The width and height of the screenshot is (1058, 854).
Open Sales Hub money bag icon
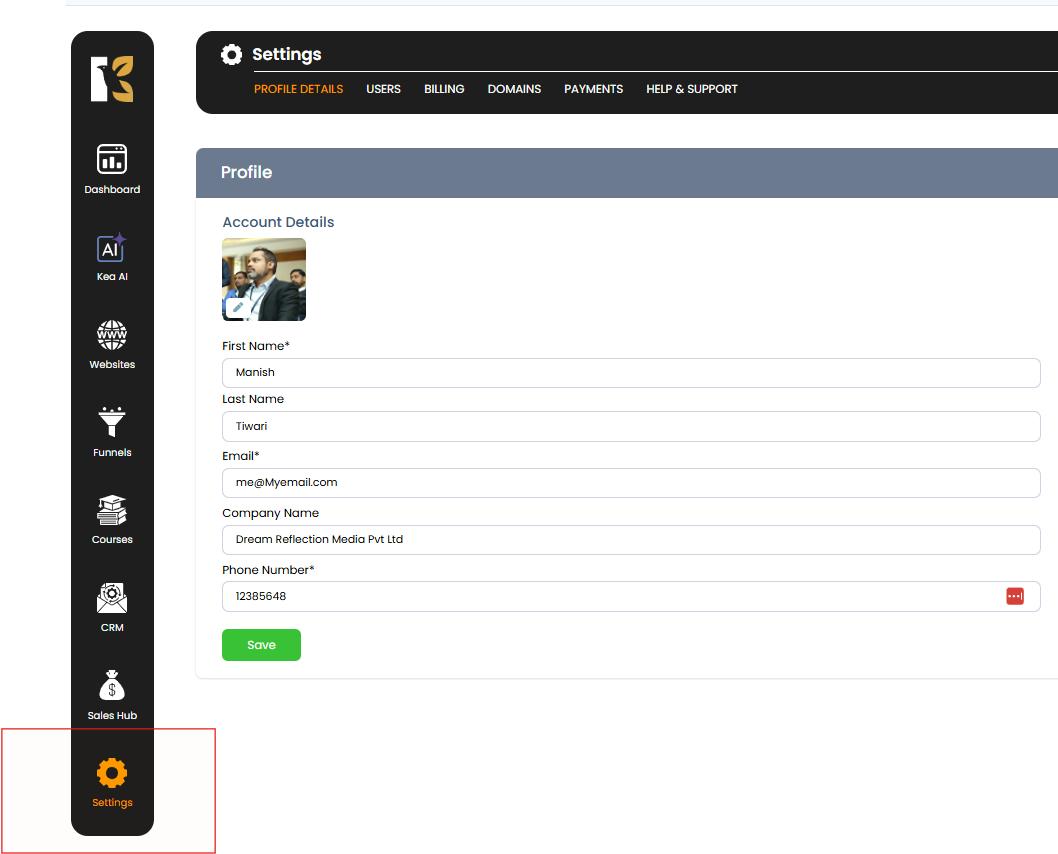112,686
